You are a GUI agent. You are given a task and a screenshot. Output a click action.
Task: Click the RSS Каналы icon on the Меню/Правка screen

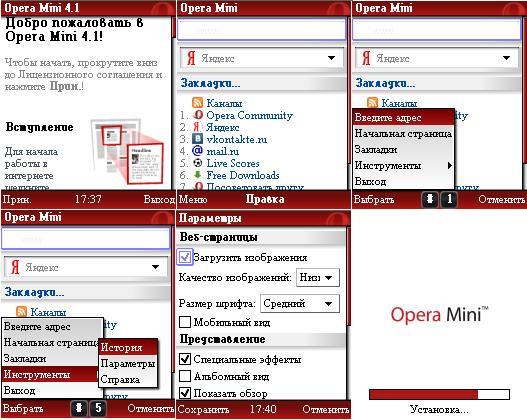pos(197,102)
